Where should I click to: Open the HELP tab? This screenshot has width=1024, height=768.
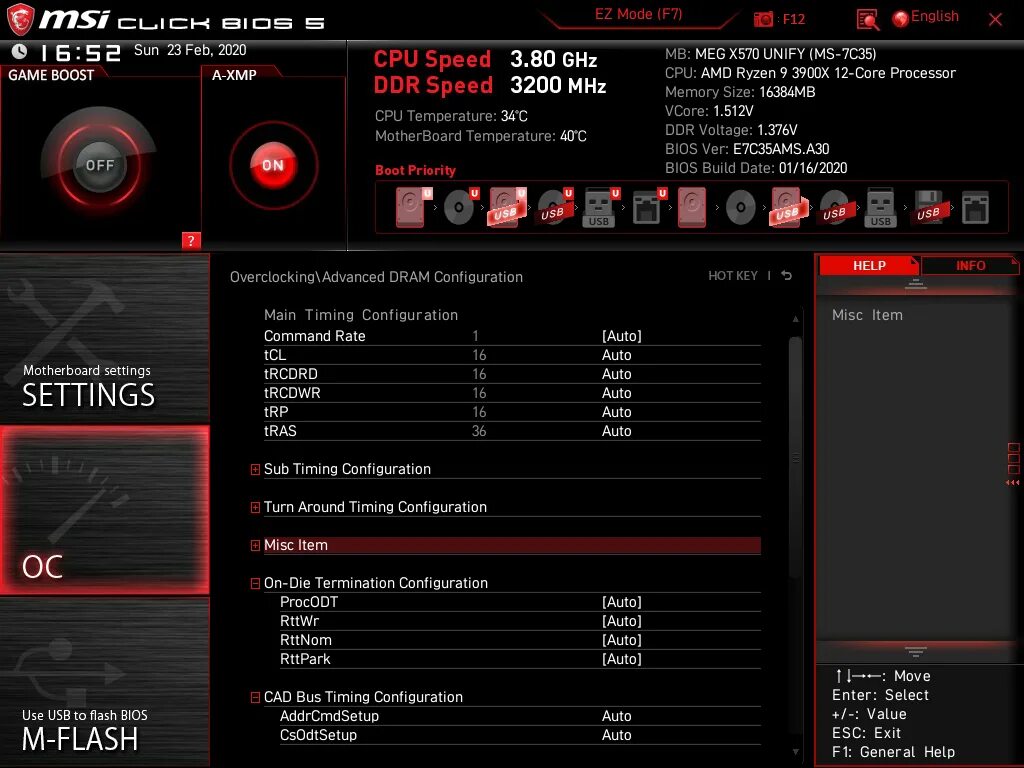(869, 265)
